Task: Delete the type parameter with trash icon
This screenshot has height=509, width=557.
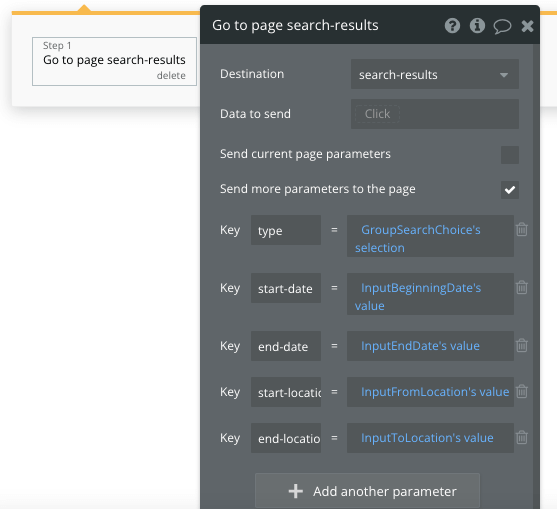Action: 522,229
